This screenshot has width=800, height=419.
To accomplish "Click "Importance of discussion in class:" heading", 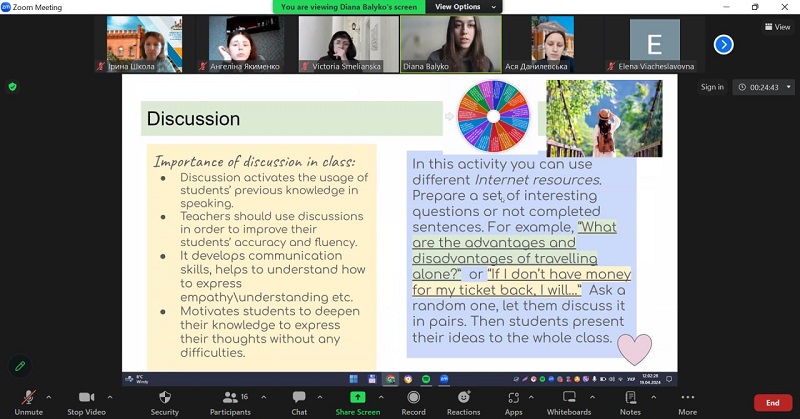I will tap(255, 162).
